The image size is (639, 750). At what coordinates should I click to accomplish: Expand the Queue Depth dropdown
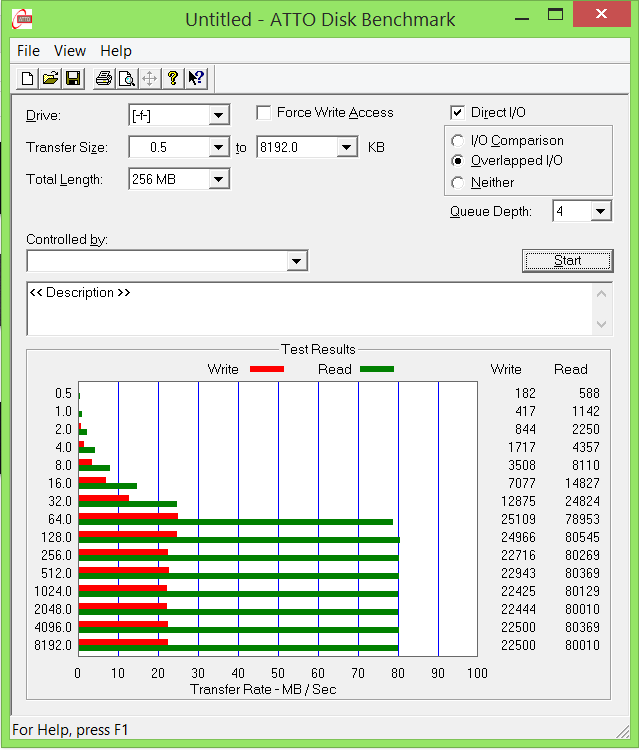pos(600,211)
